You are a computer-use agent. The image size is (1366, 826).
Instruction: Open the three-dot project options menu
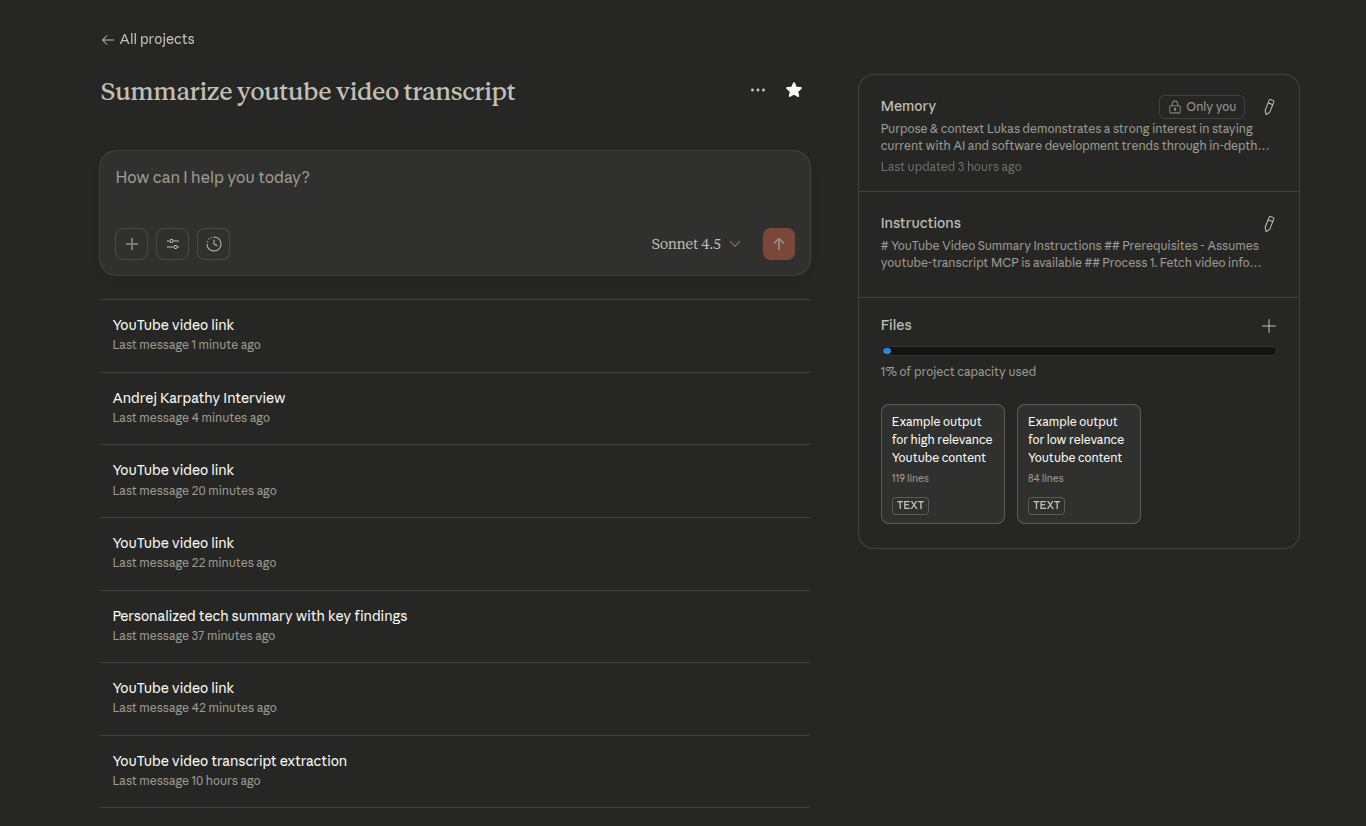click(x=758, y=90)
